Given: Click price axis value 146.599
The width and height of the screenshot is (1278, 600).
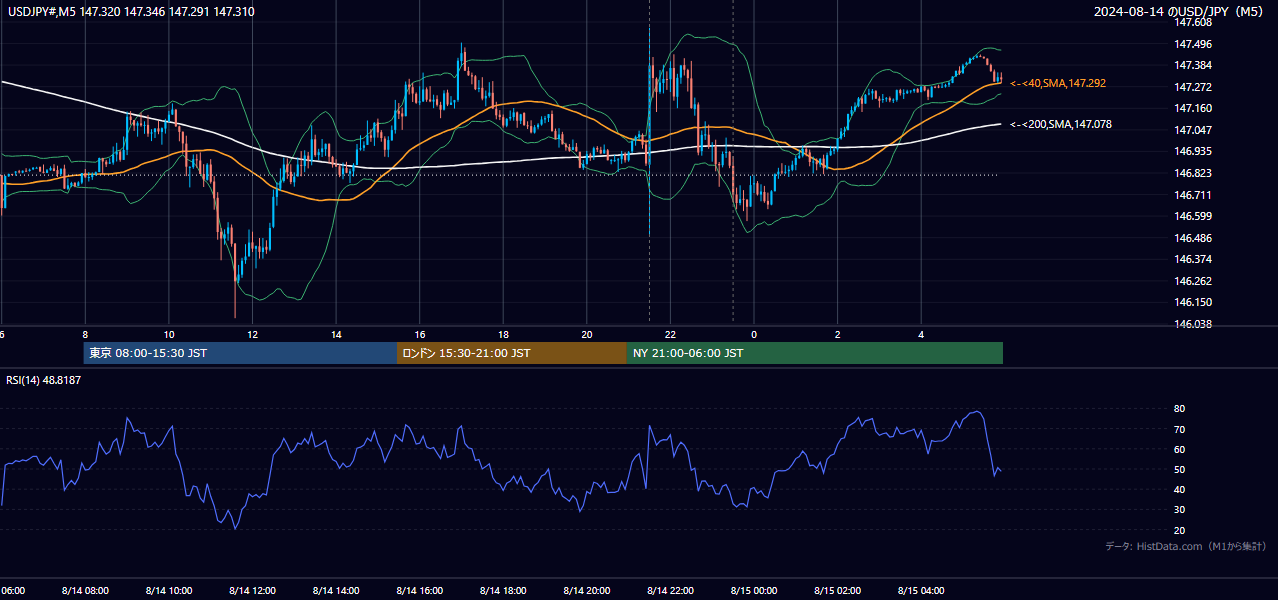Looking at the screenshot, I should (1193, 216).
